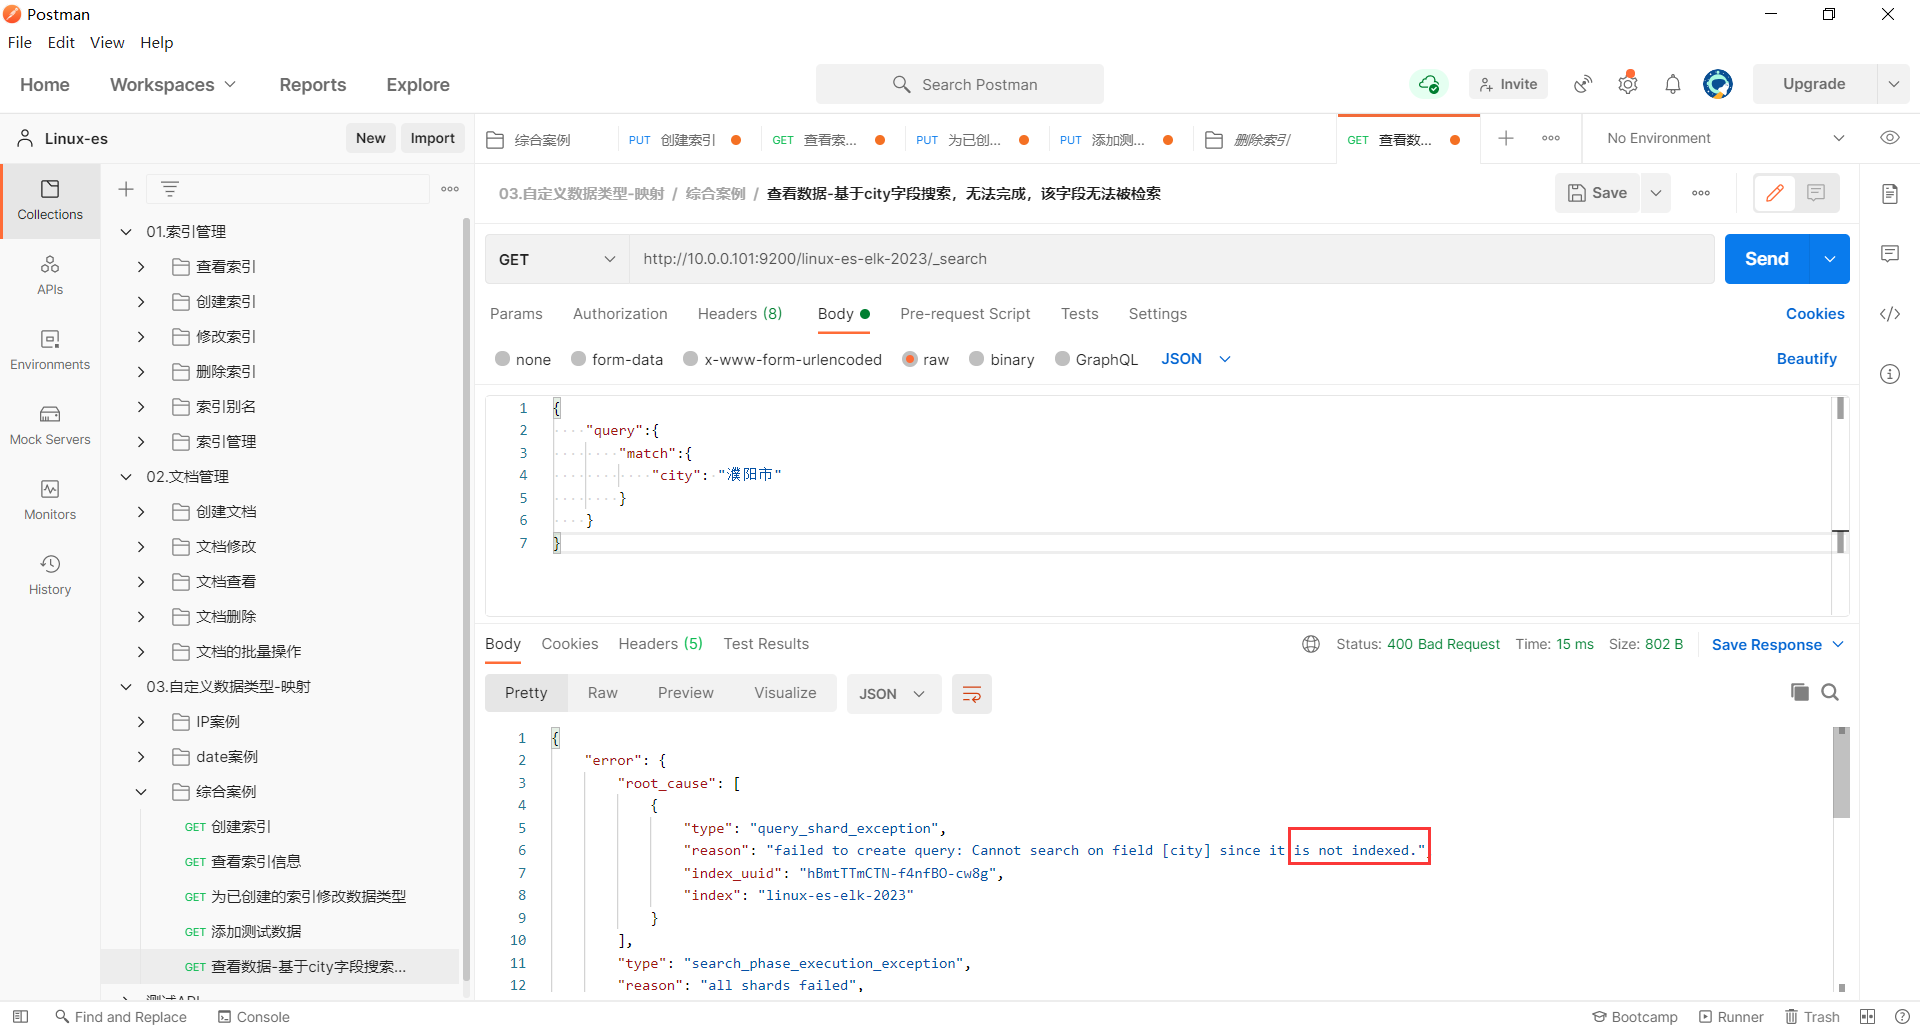This screenshot has width=1920, height=1030.
Task: Open a new request tab with plus
Action: coord(1506,138)
